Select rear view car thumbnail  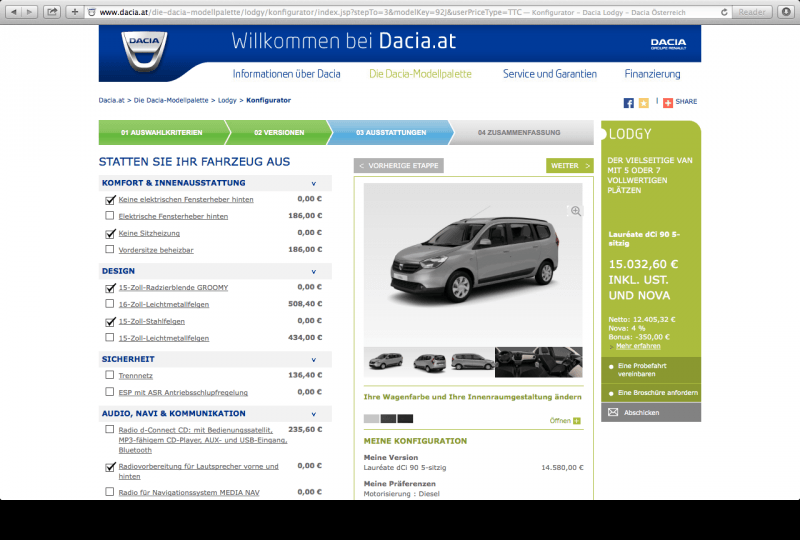click(429, 362)
